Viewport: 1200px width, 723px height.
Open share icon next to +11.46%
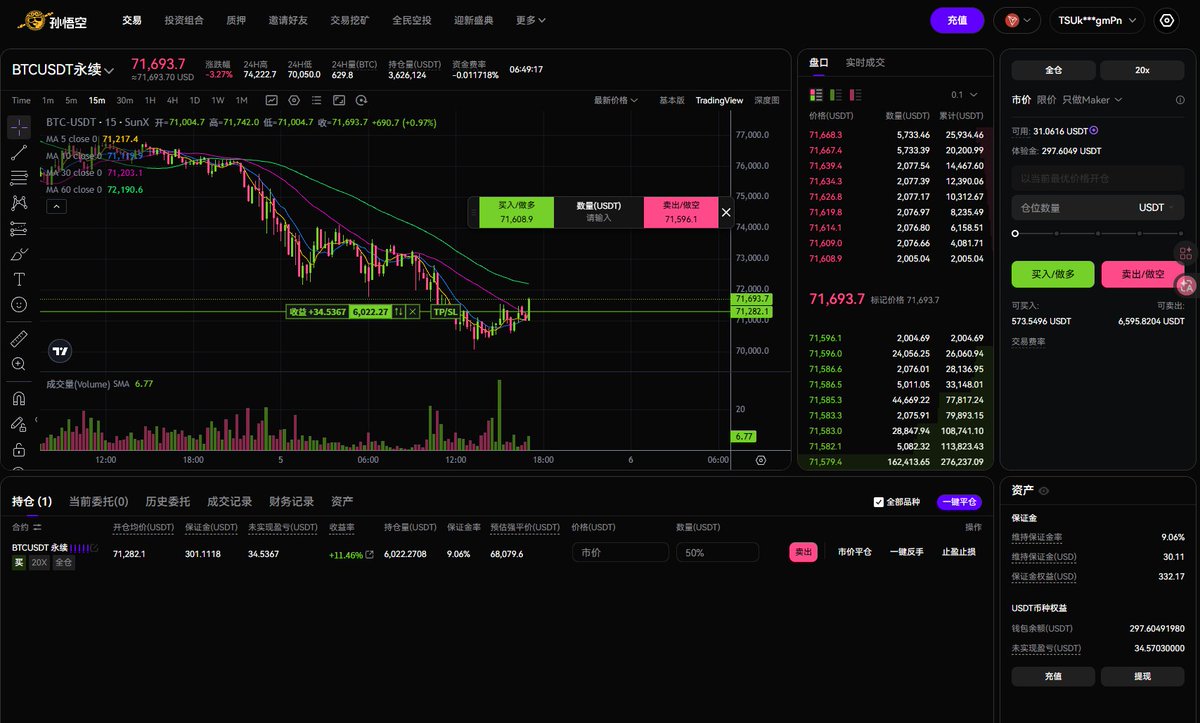coord(369,554)
